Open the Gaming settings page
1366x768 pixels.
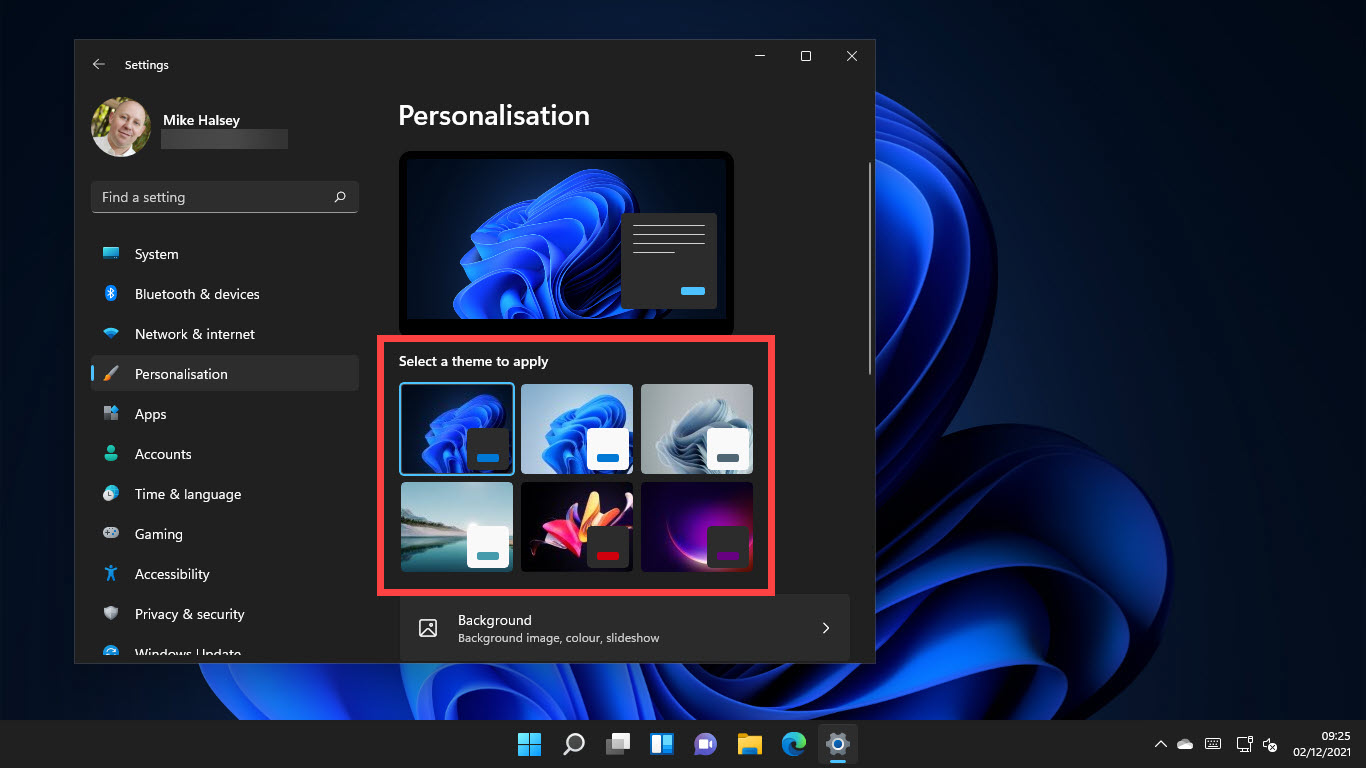[158, 534]
